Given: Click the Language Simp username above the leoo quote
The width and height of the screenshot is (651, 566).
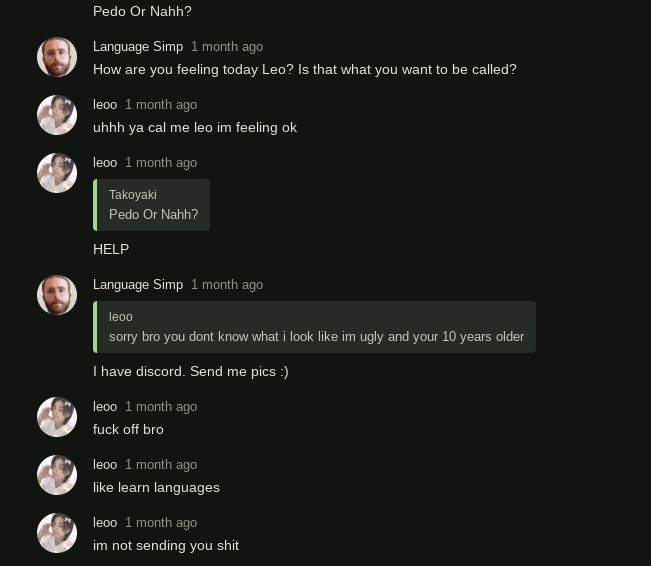Looking at the screenshot, I should tap(138, 284).
